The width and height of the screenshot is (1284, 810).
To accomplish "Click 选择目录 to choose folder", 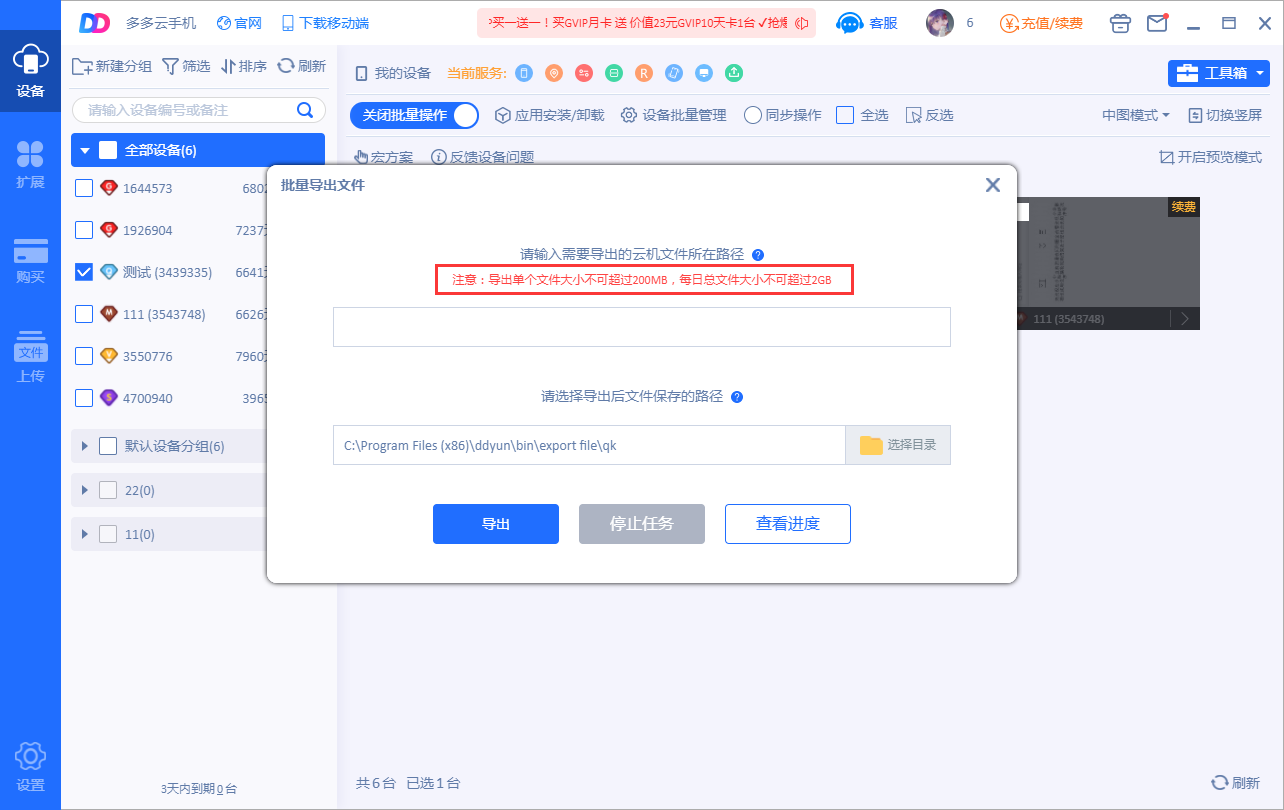I will click(898, 445).
